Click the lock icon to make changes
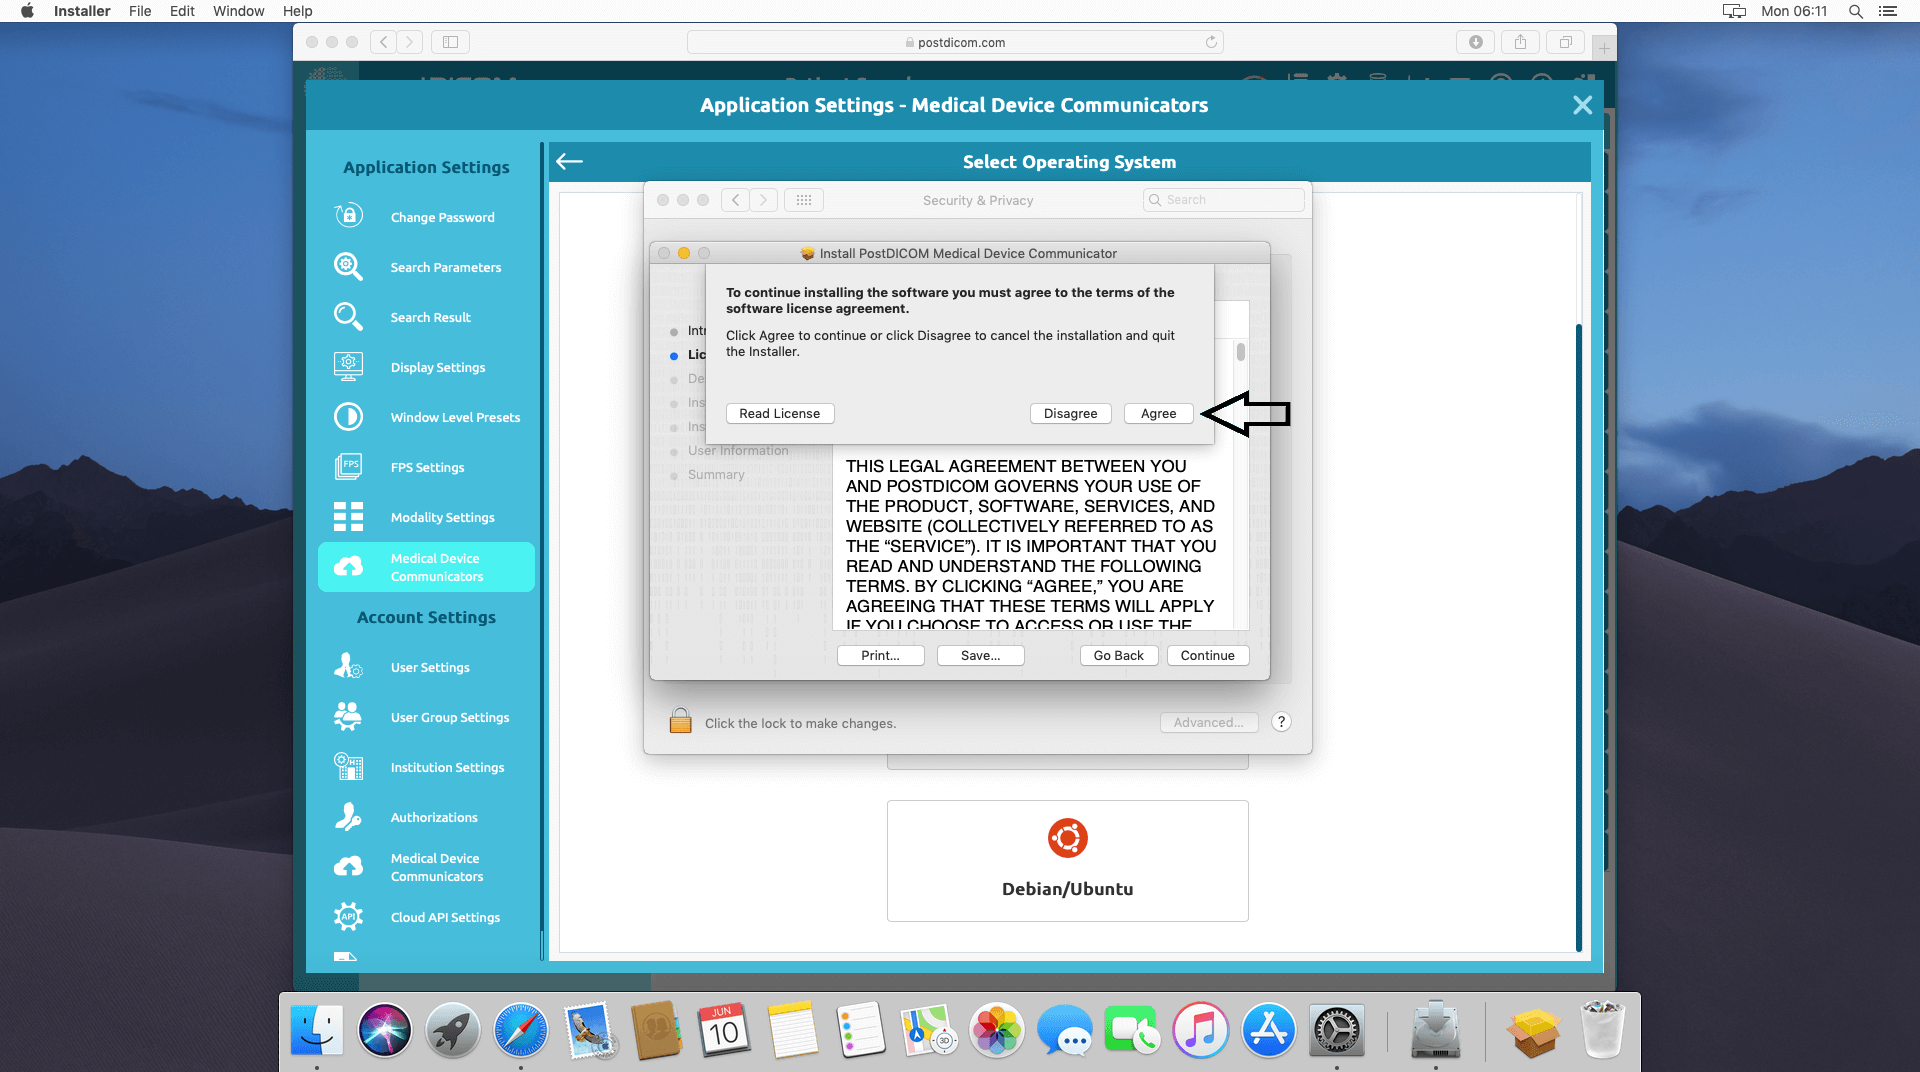 point(680,721)
